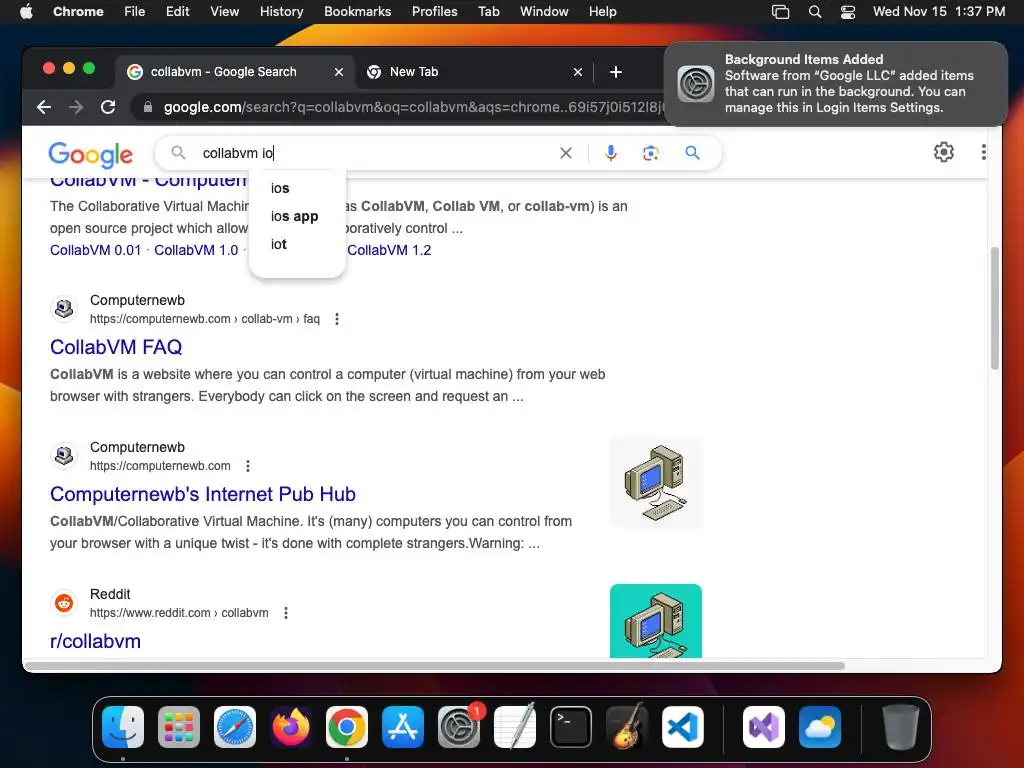1024x768 pixels.
Task: Switch to the New Tab tab
Action: (474, 72)
